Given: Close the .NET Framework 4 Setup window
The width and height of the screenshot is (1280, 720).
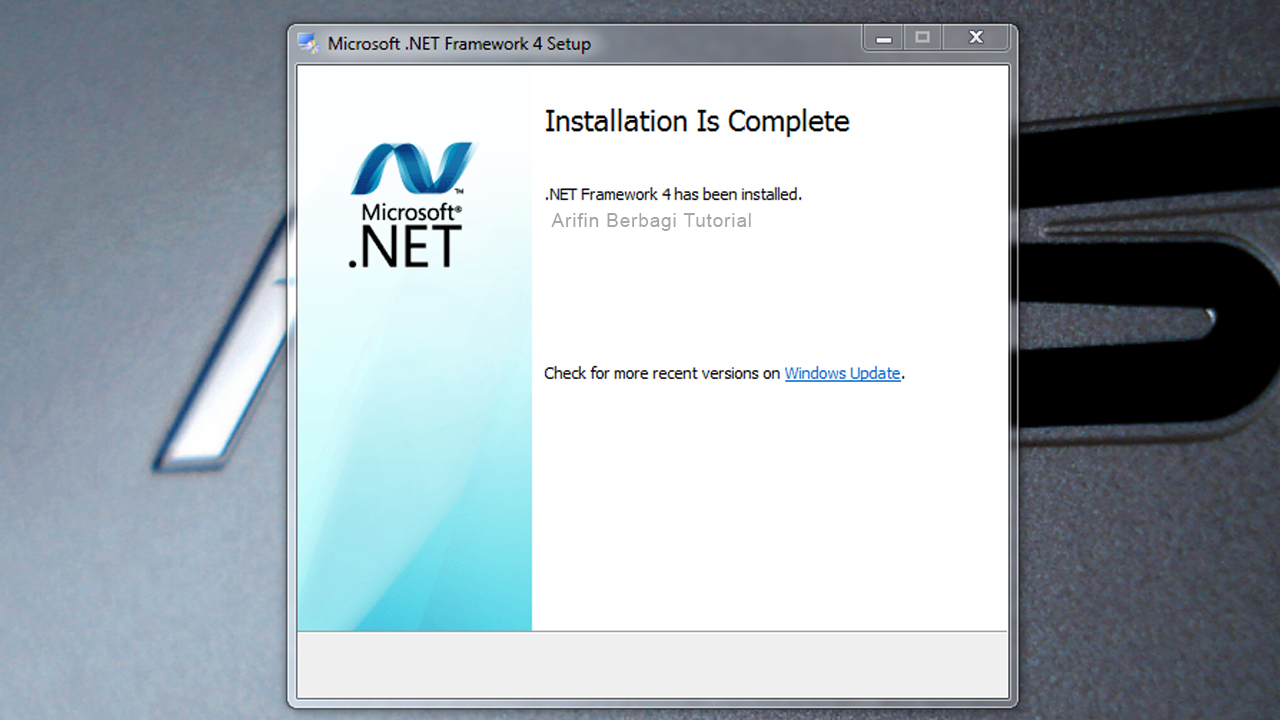Looking at the screenshot, I should pyautogui.click(x=976, y=39).
